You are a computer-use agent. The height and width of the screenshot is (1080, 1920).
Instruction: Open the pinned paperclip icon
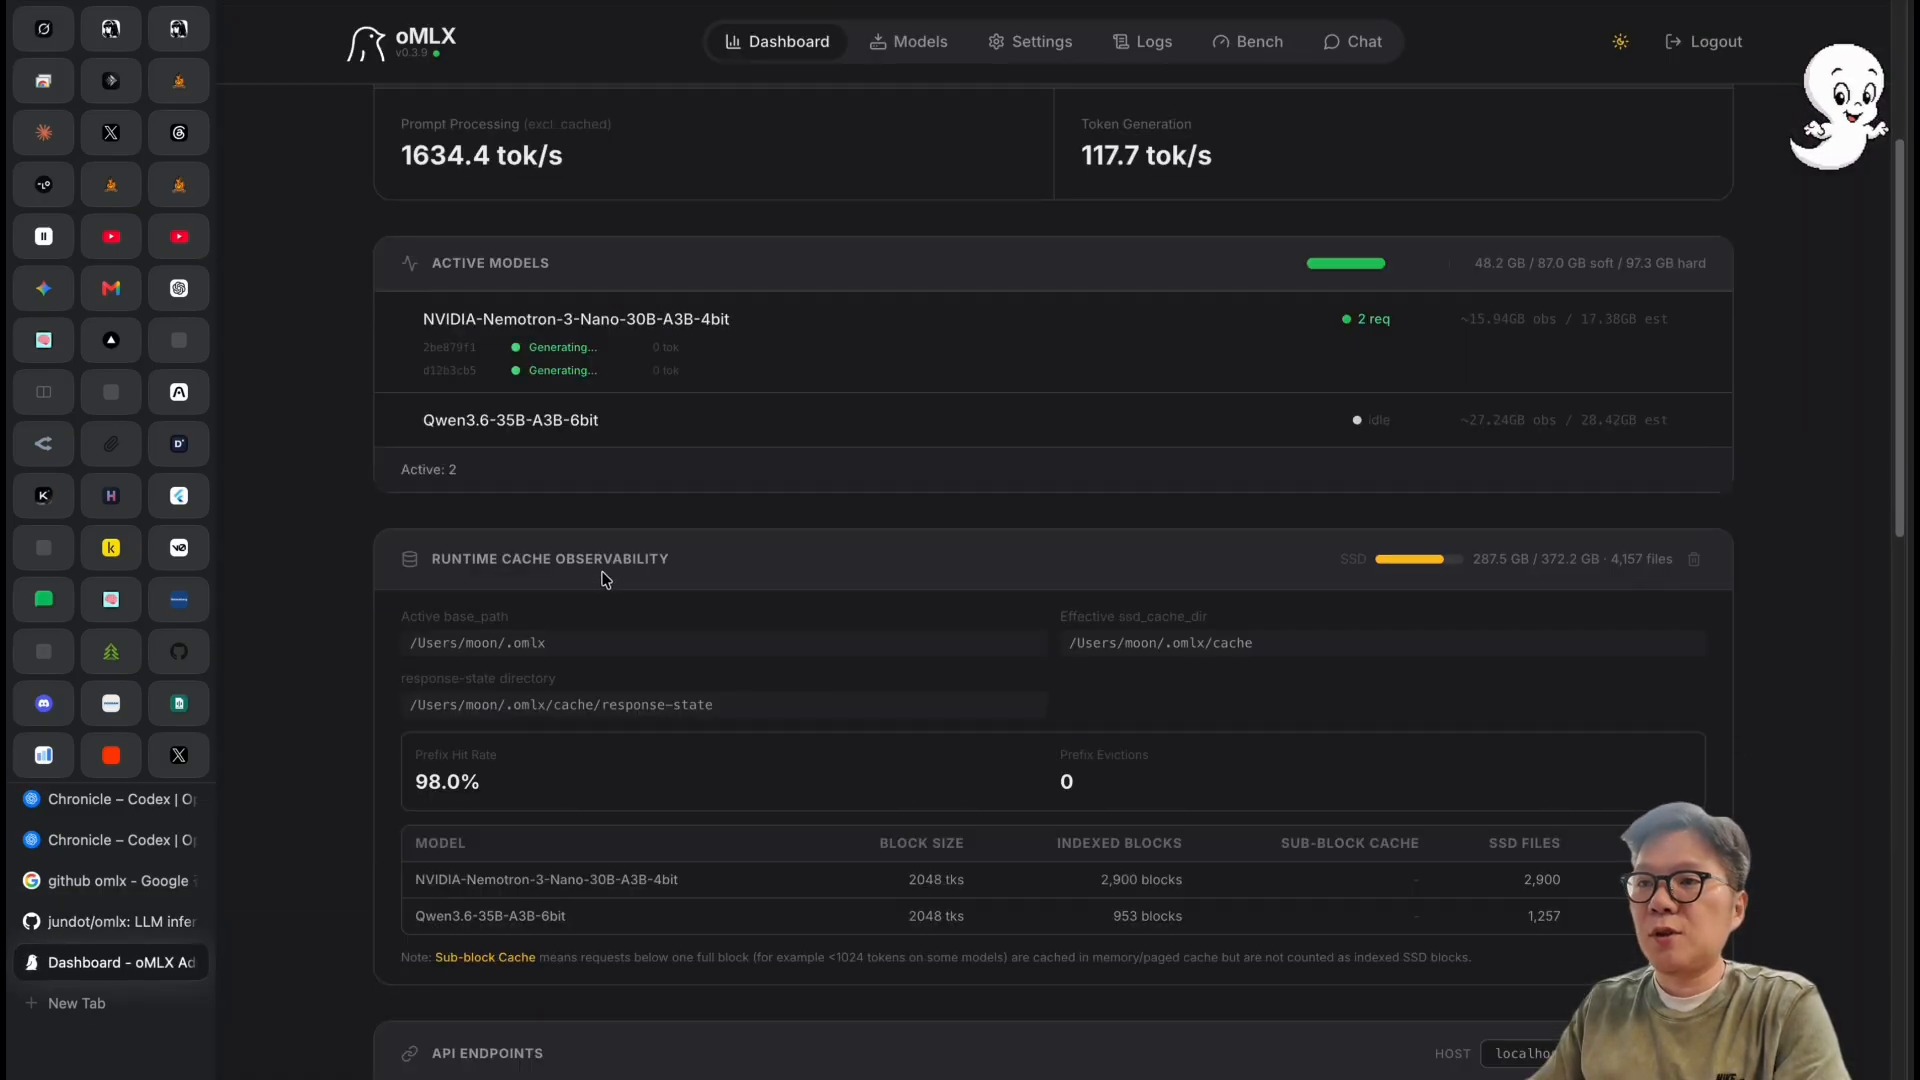tap(111, 444)
